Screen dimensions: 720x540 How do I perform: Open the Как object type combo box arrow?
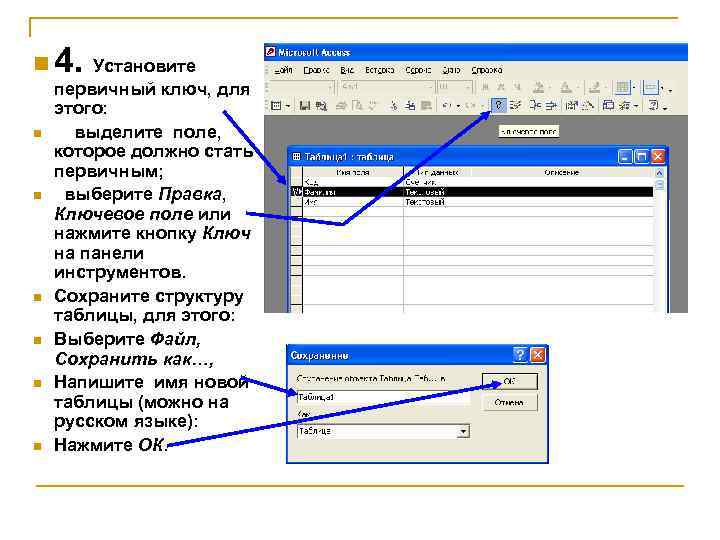464,431
